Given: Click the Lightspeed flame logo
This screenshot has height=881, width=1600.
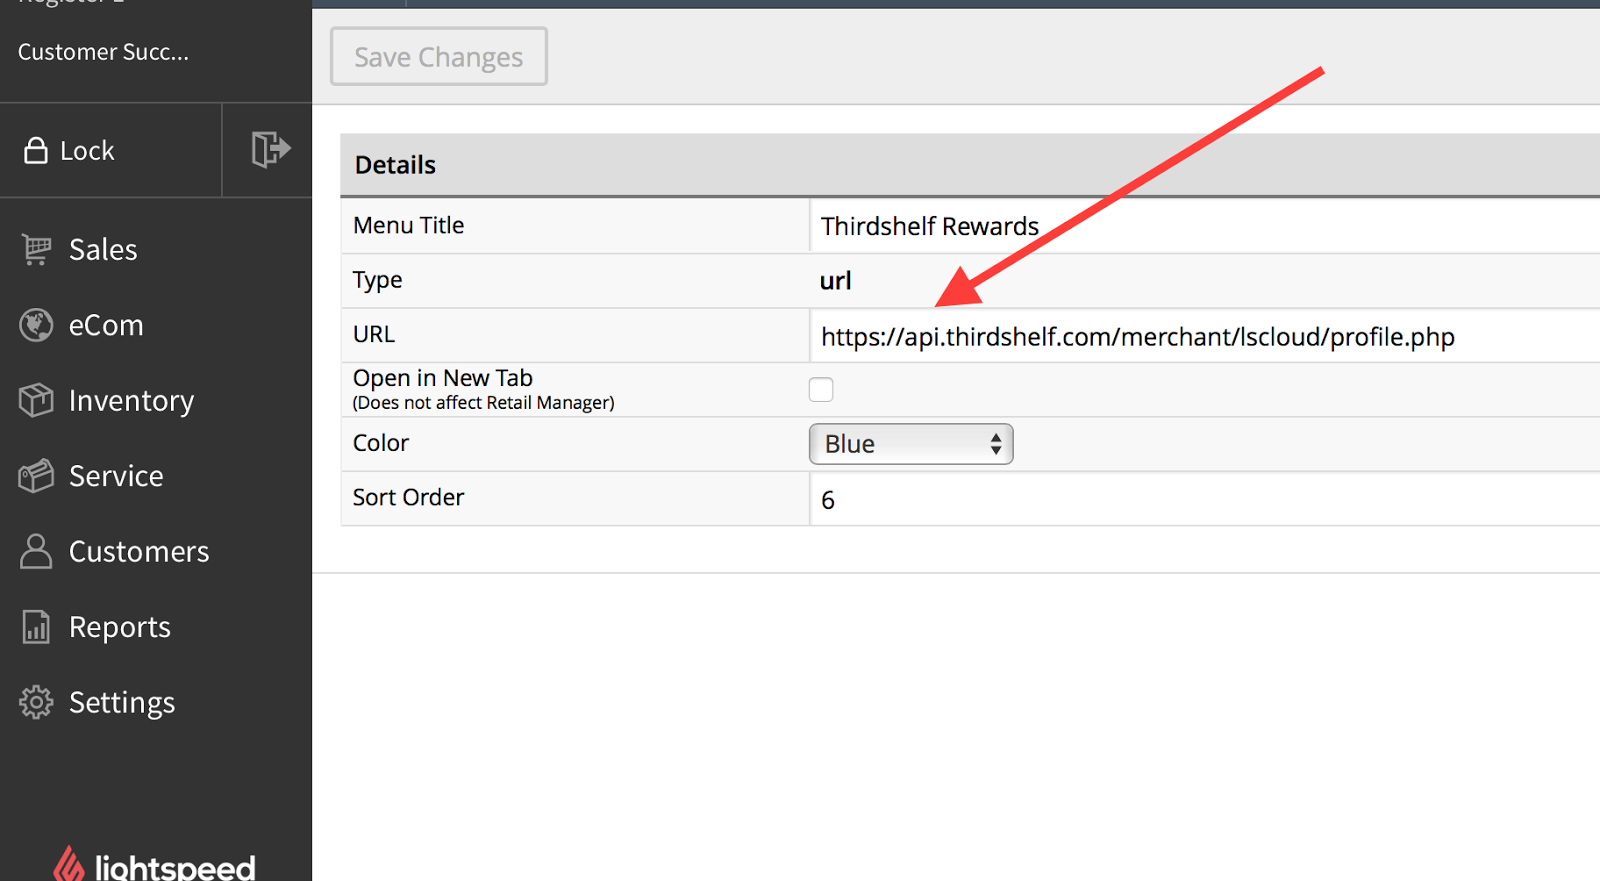Looking at the screenshot, I should [68, 865].
